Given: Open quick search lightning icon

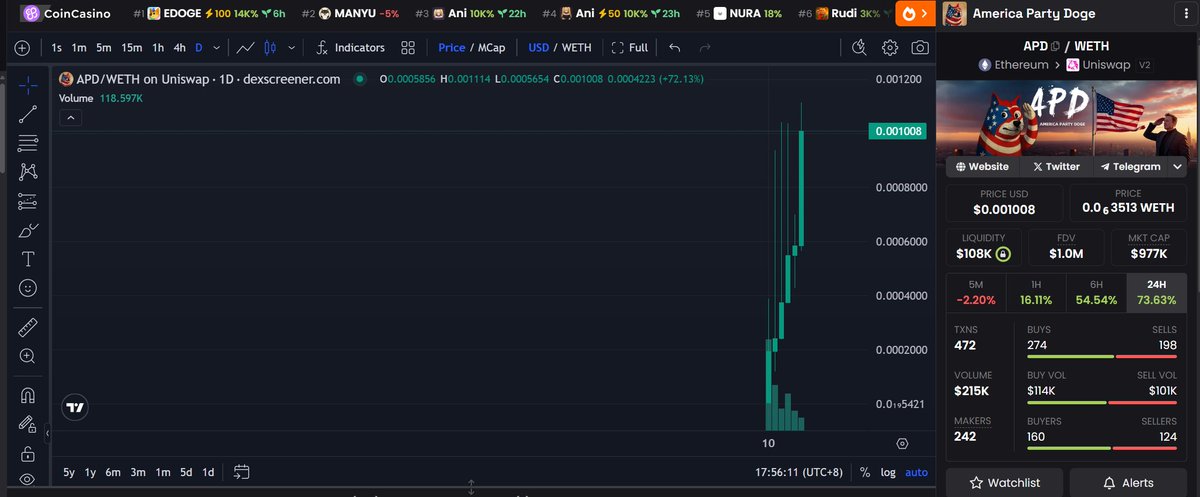Looking at the screenshot, I should click(860, 47).
